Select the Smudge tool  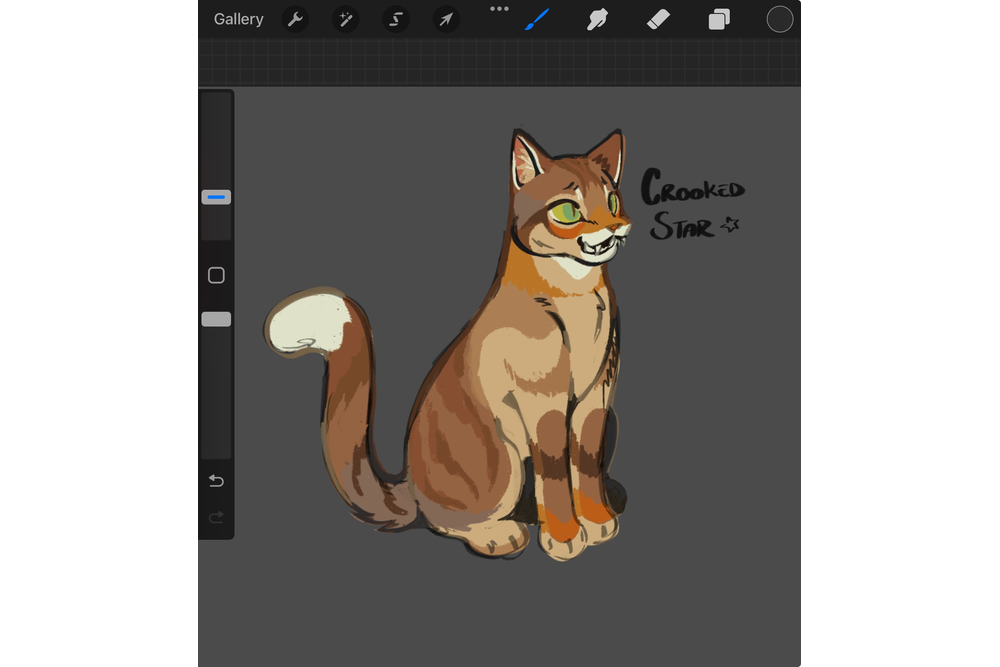[598, 20]
